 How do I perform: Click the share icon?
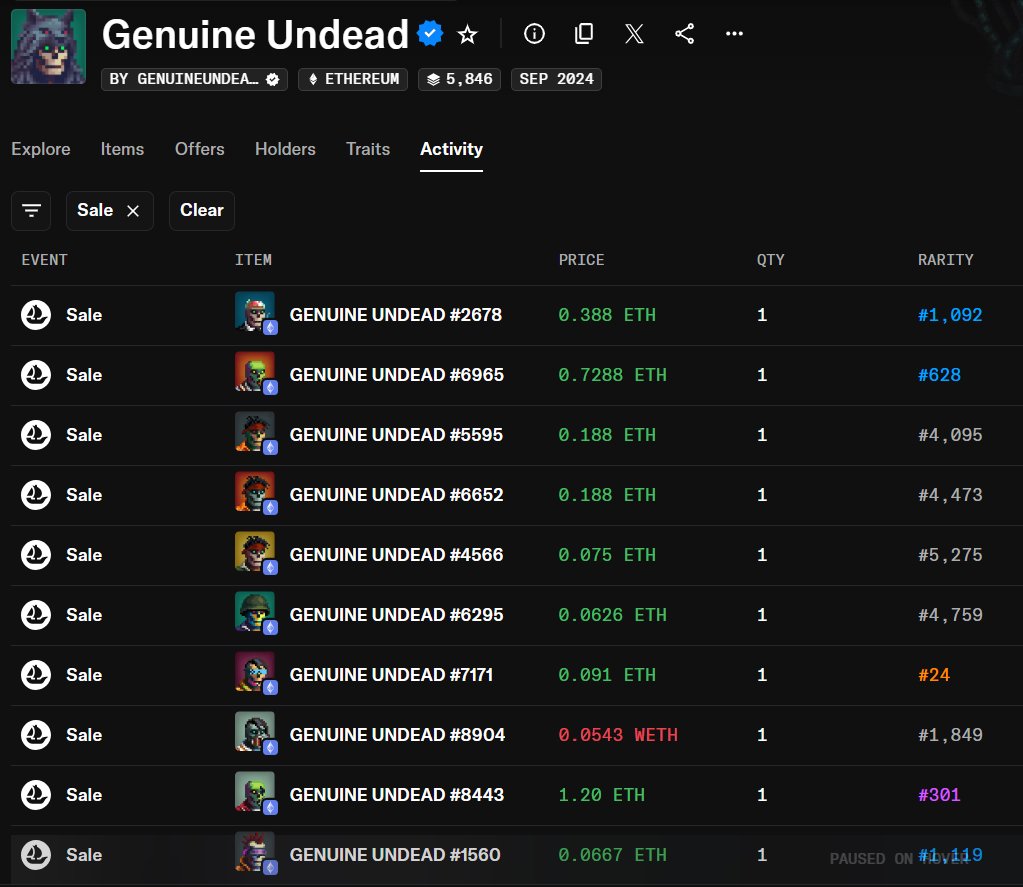(x=684, y=33)
